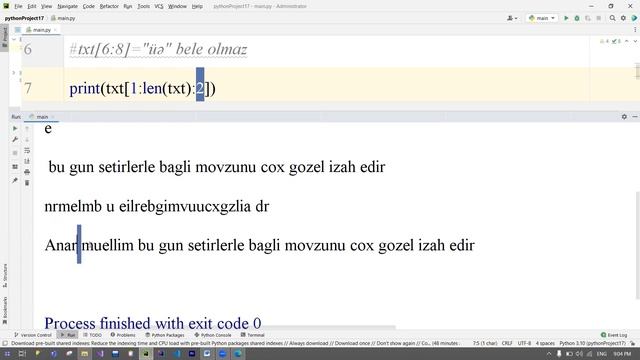Open the Tools menu
This screenshot has height=360, width=640.
[143, 6]
